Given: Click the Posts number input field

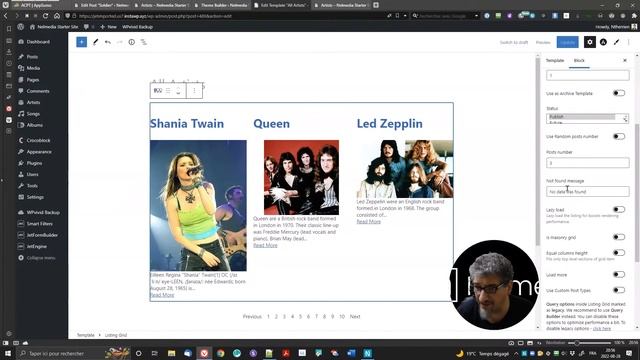Looking at the screenshot, I should point(587,163).
